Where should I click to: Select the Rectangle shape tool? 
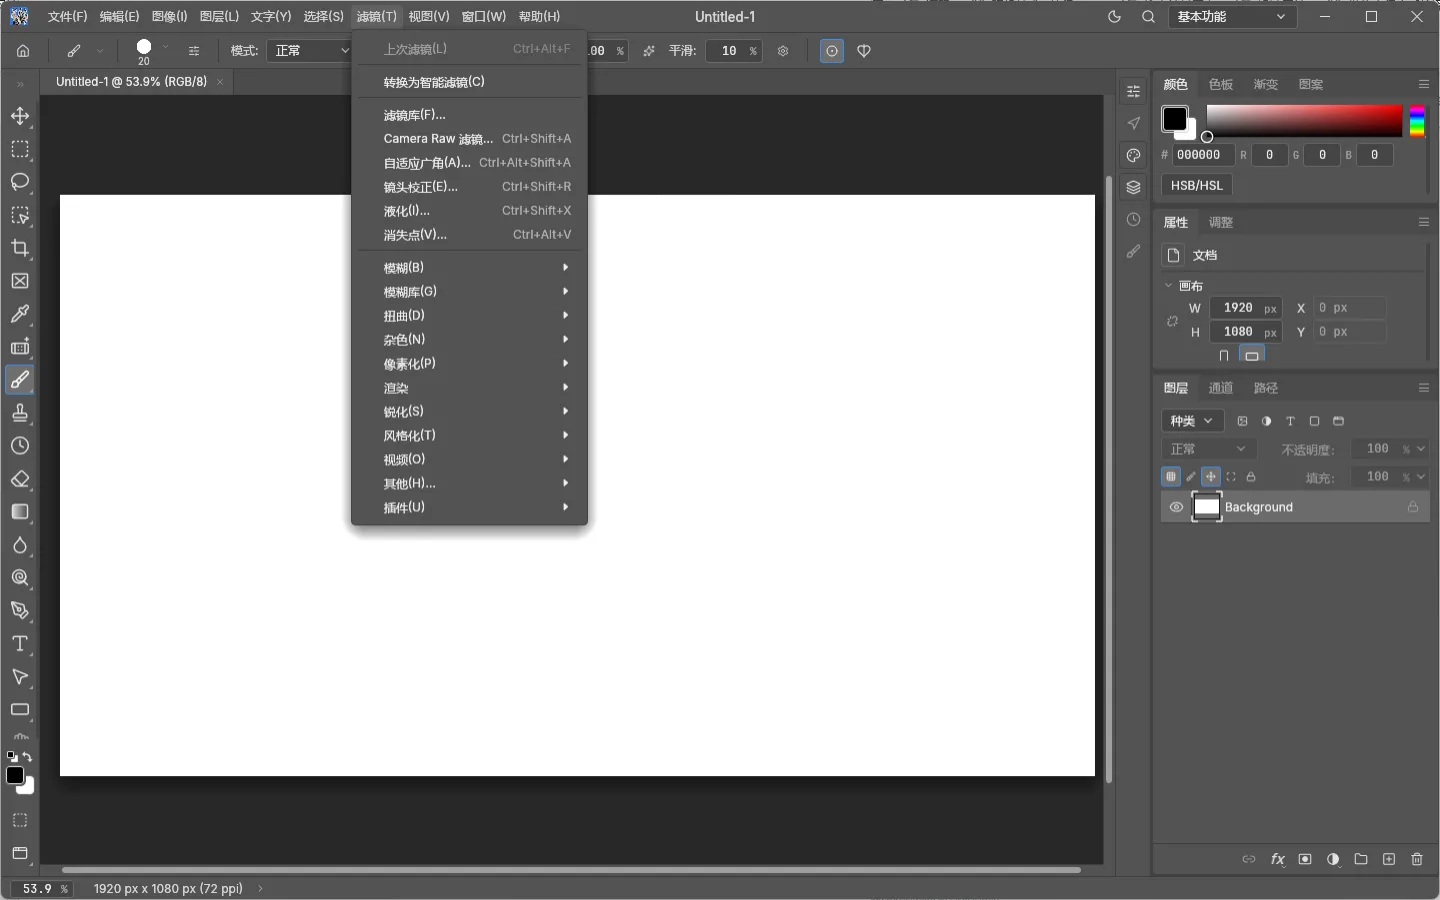[x=20, y=710]
